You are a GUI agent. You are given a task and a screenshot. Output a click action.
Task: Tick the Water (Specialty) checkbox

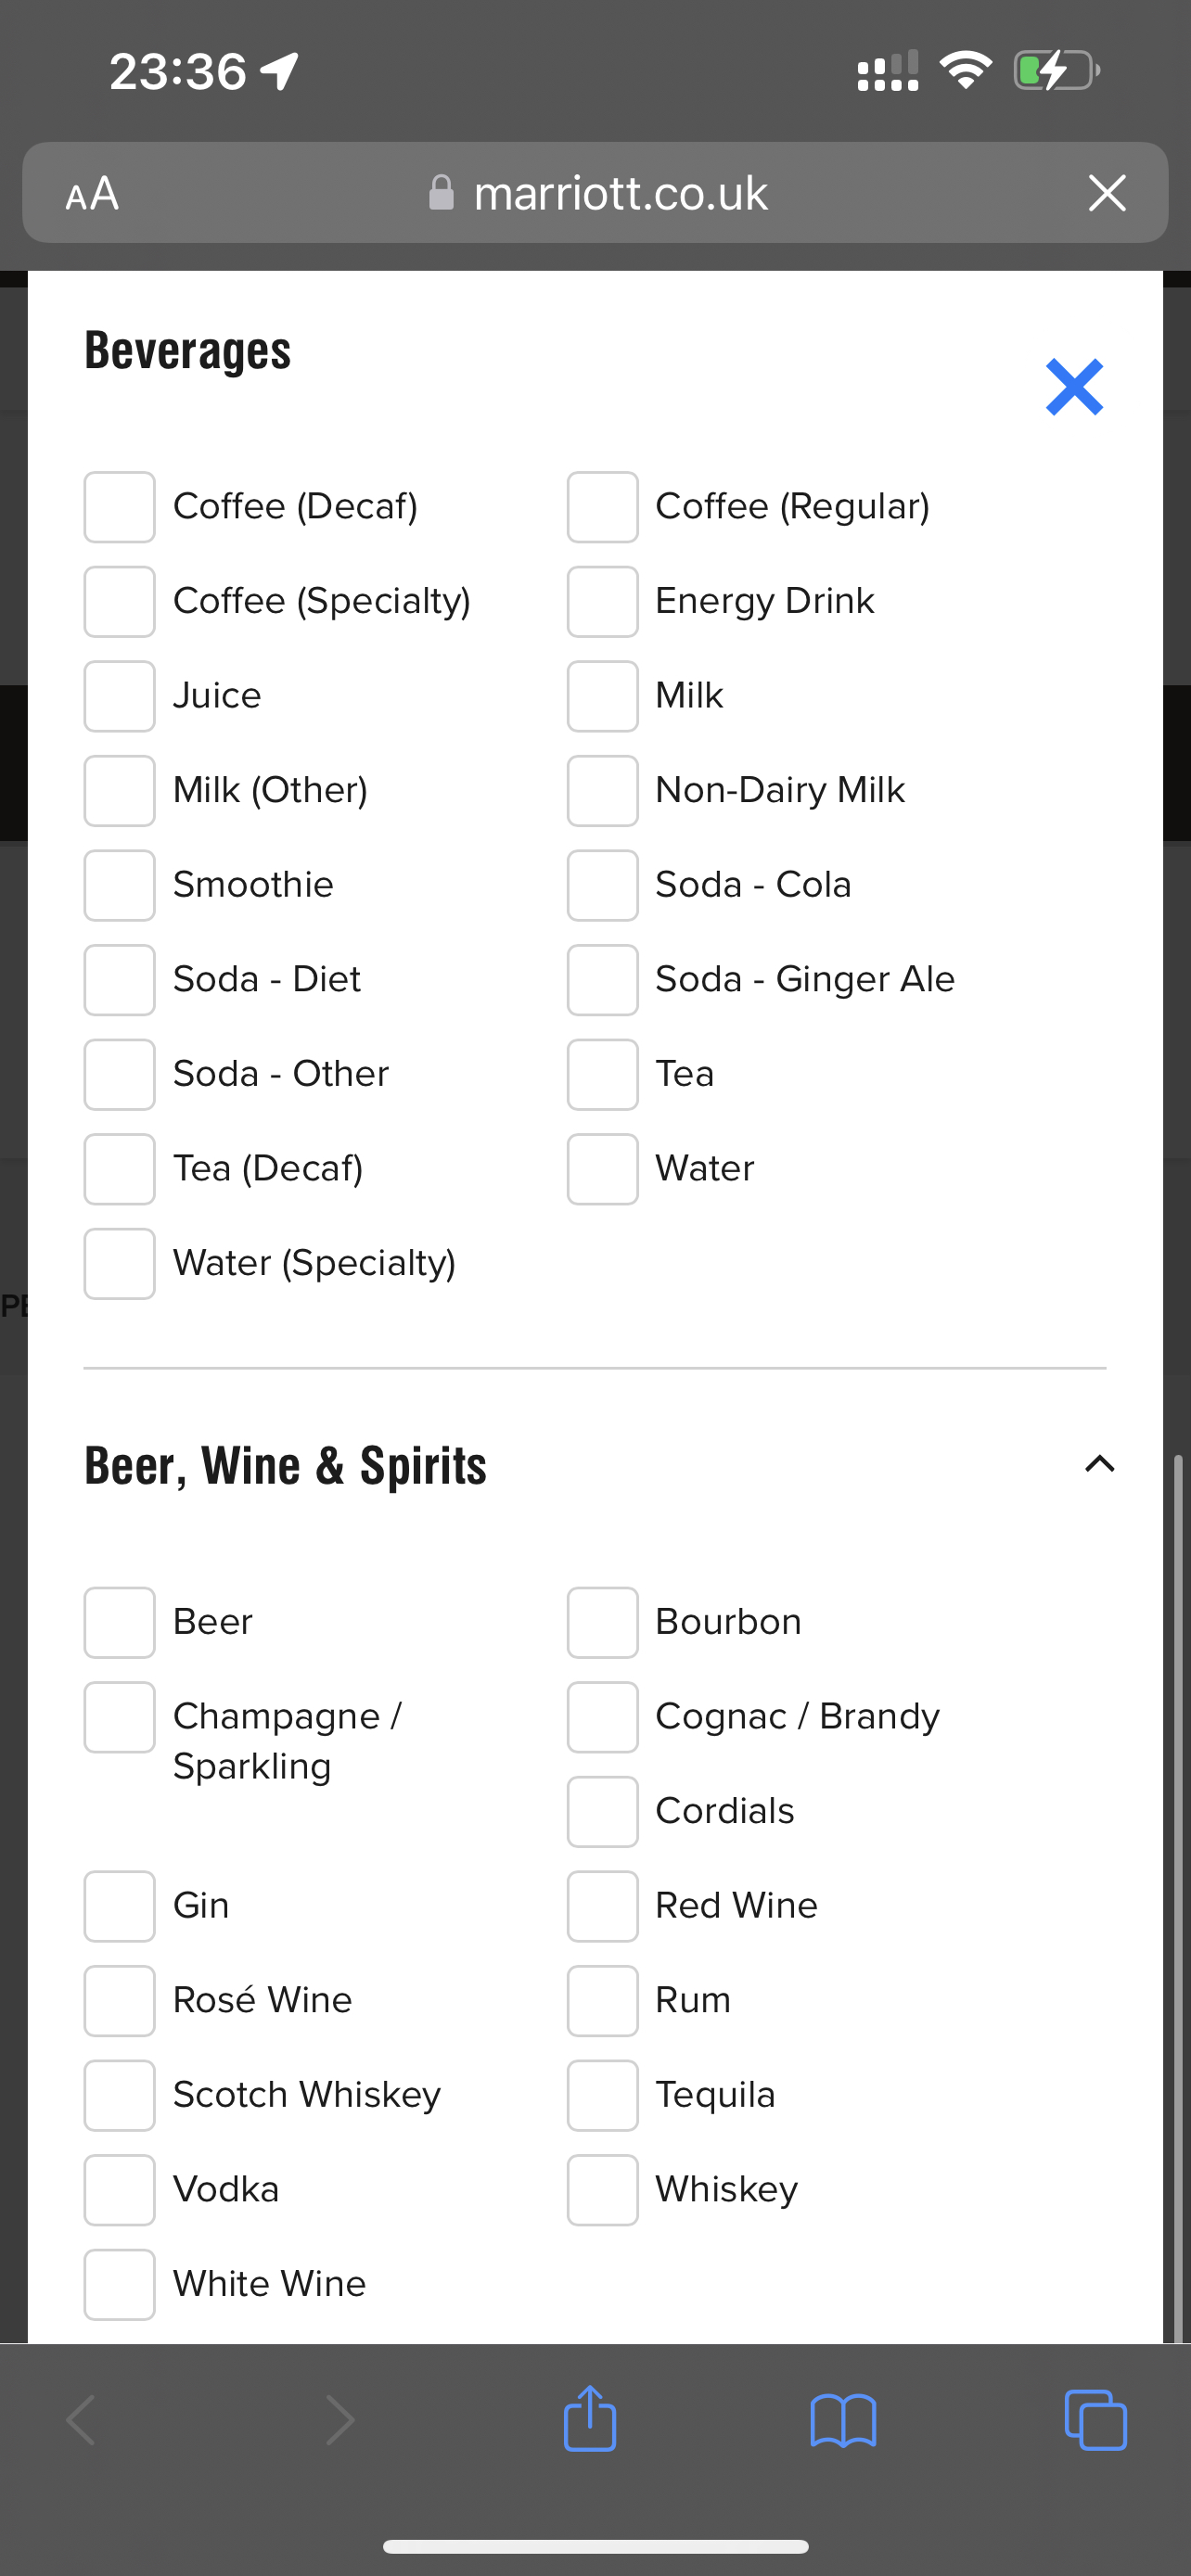119,1264
